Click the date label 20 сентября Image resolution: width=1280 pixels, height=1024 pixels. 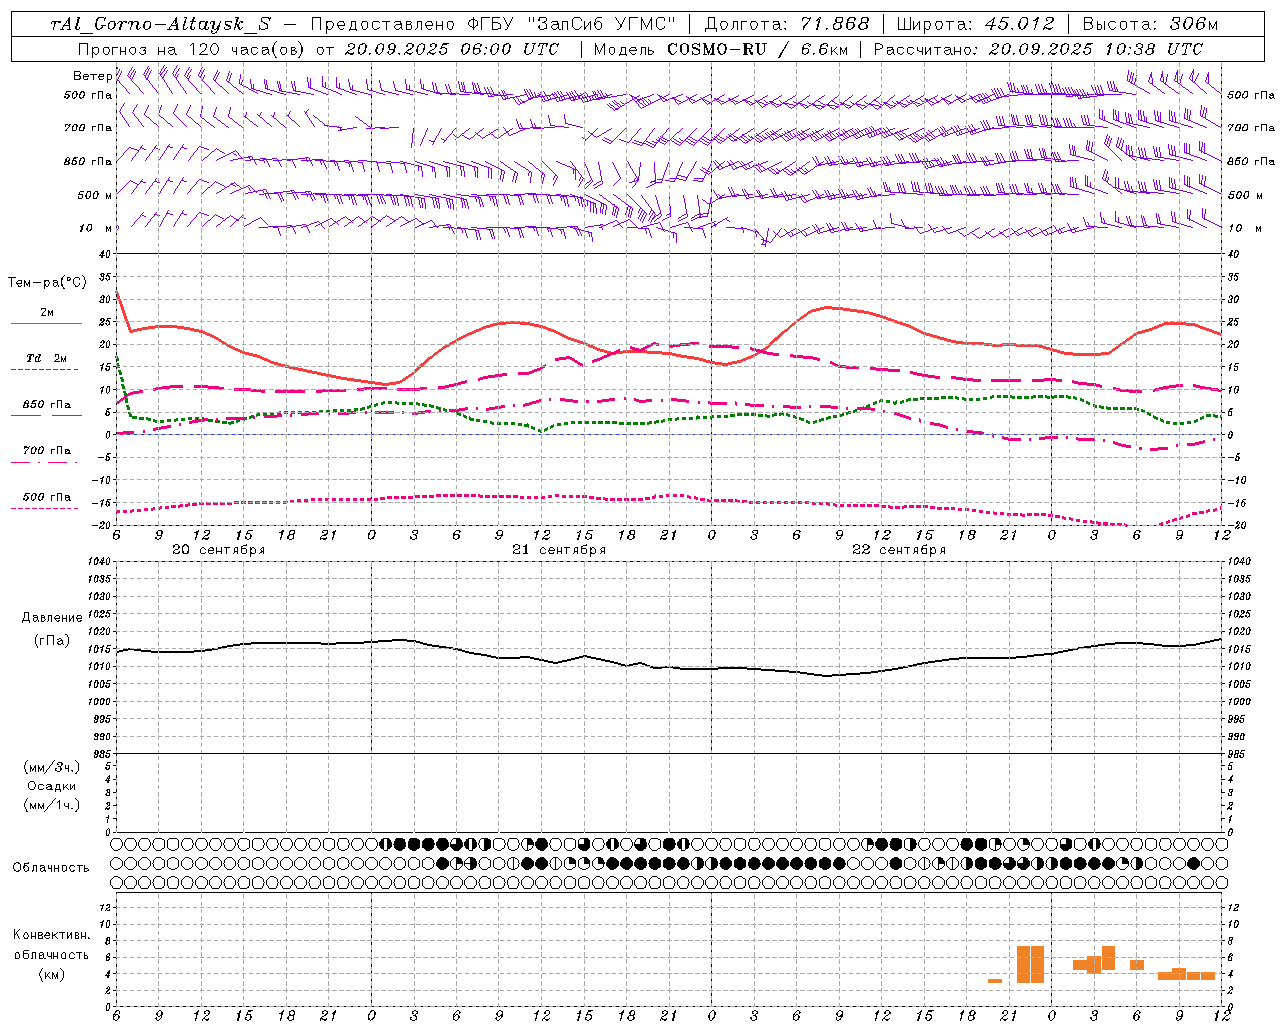tap(219, 550)
